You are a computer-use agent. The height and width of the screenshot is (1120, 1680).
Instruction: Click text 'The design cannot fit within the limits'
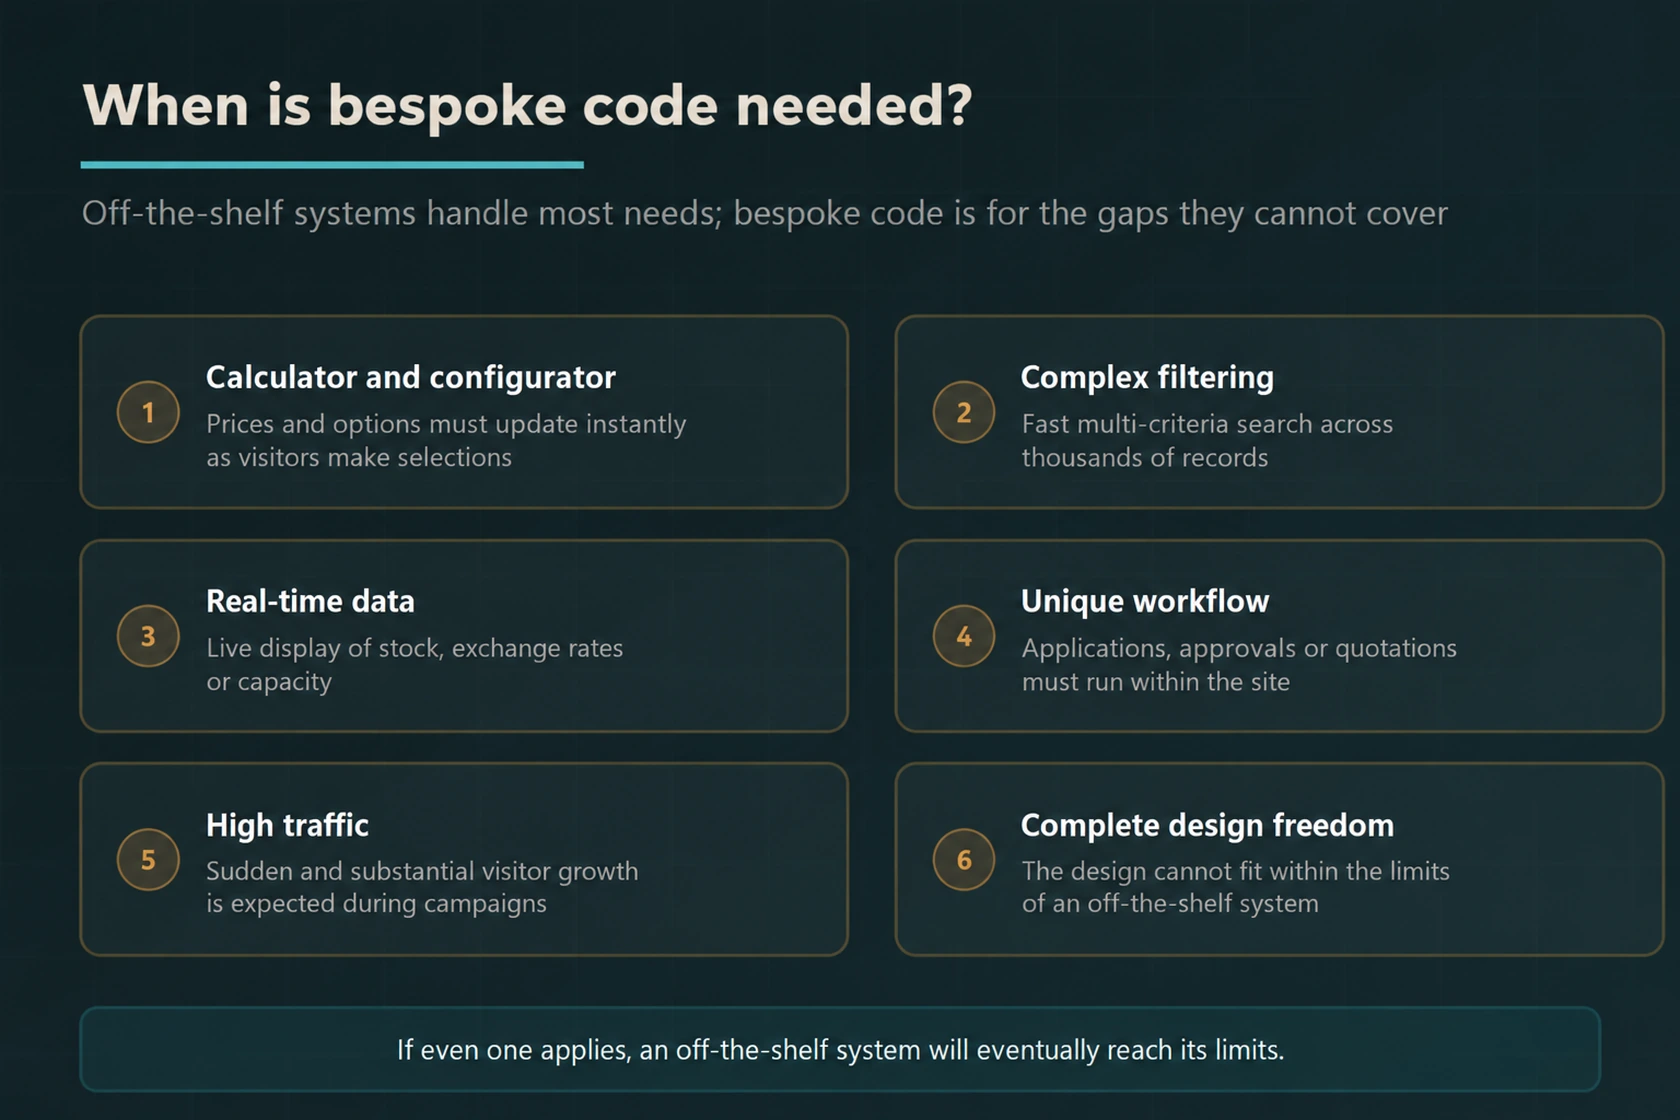click(x=1235, y=871)
